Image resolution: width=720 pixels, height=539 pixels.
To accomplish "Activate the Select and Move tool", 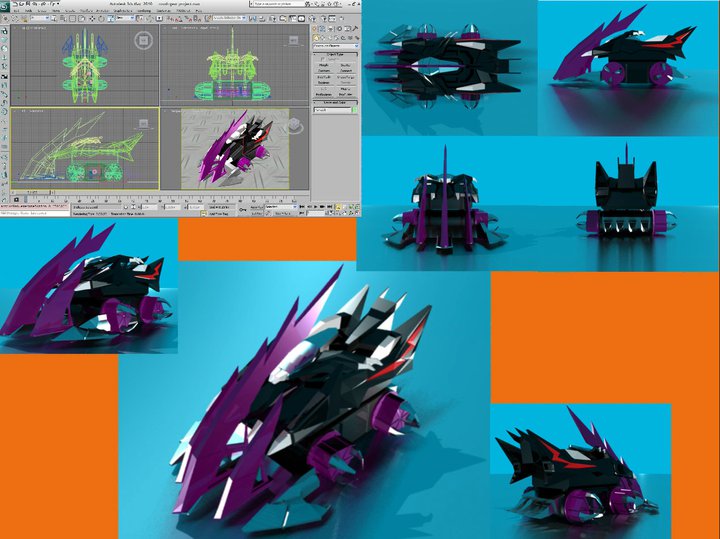I will (x=92, y=18).
